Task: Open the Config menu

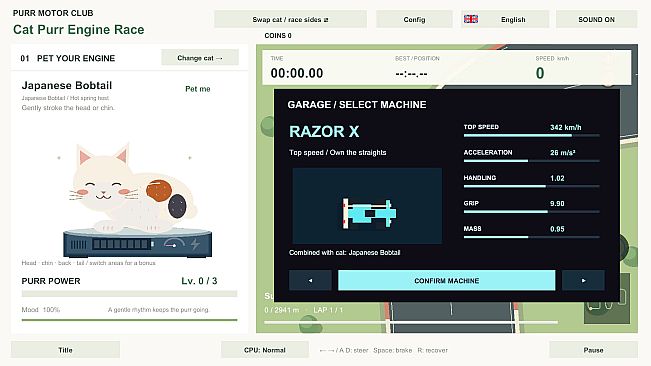Action: click(x=414, y=20)
